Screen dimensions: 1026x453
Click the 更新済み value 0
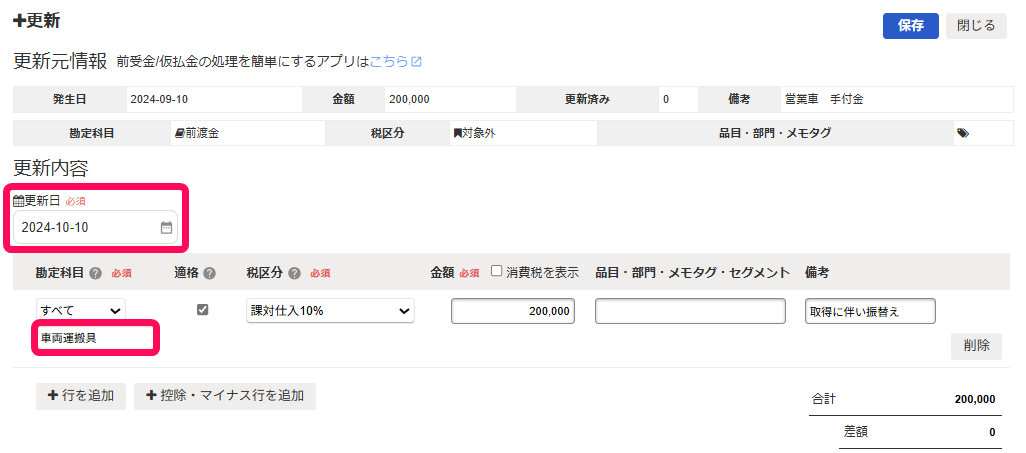(666, 100)
